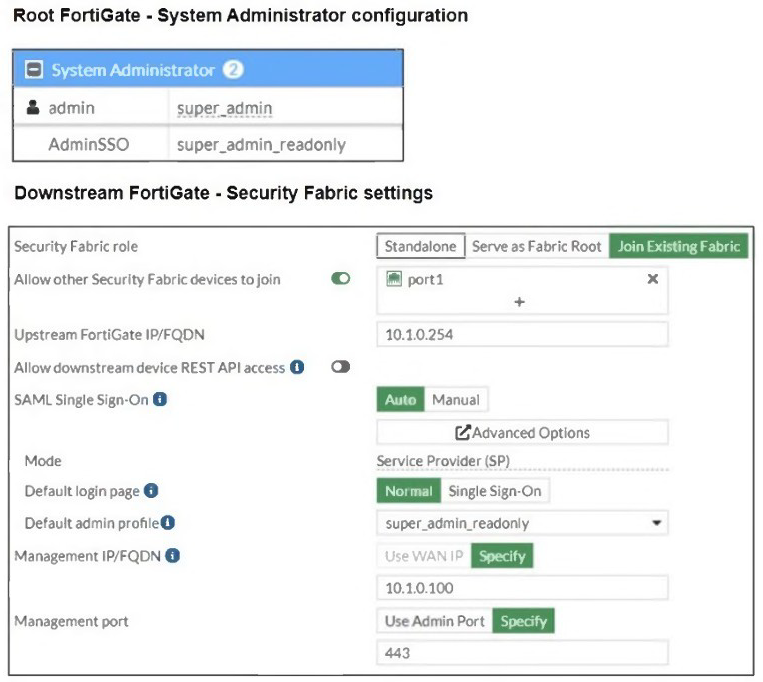Disable Allow other Security Fabric devices toggle
This screenshot has height=682, width=763.
coord(341,280)
